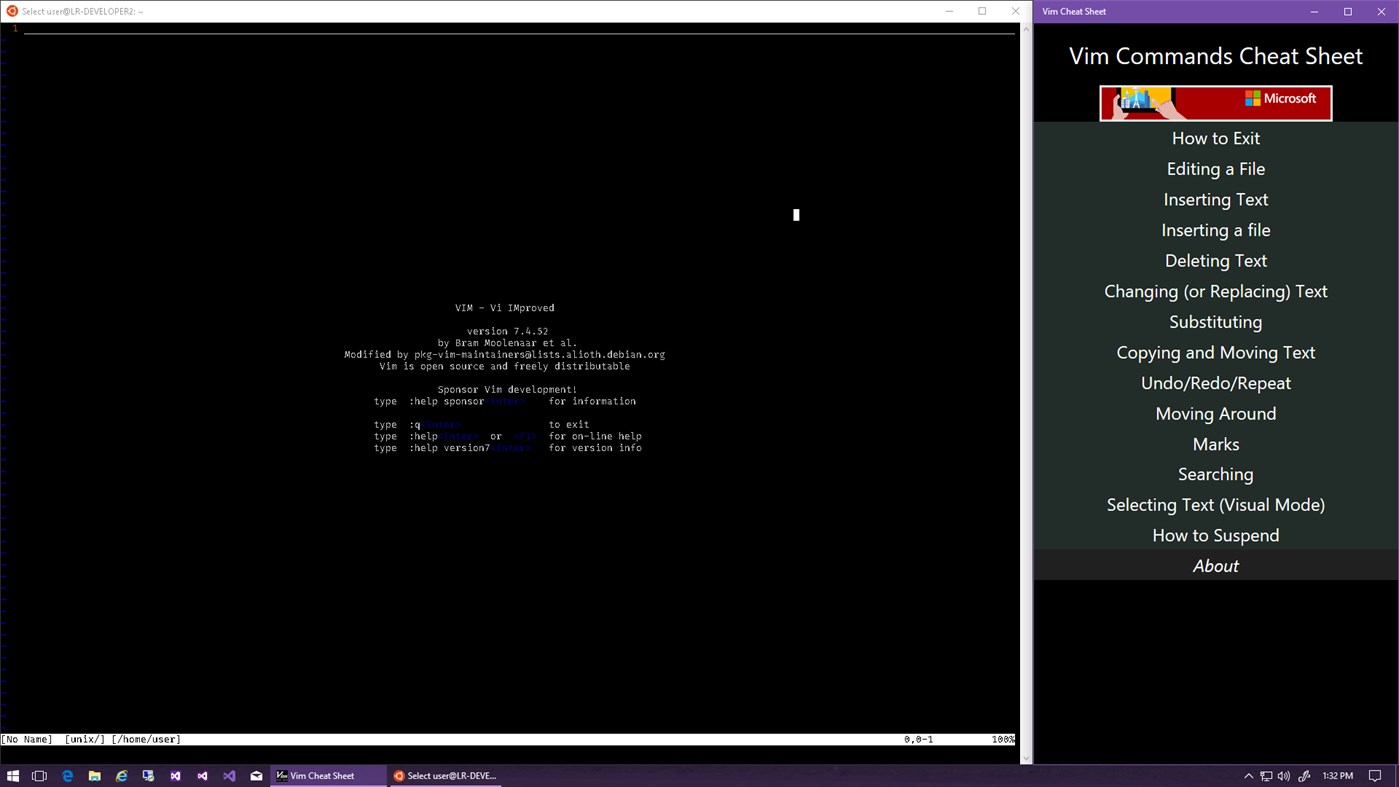Open the "About" entry in the cheat sheet
This screenshot has width=1399, height=787.
coord(1215,565)
